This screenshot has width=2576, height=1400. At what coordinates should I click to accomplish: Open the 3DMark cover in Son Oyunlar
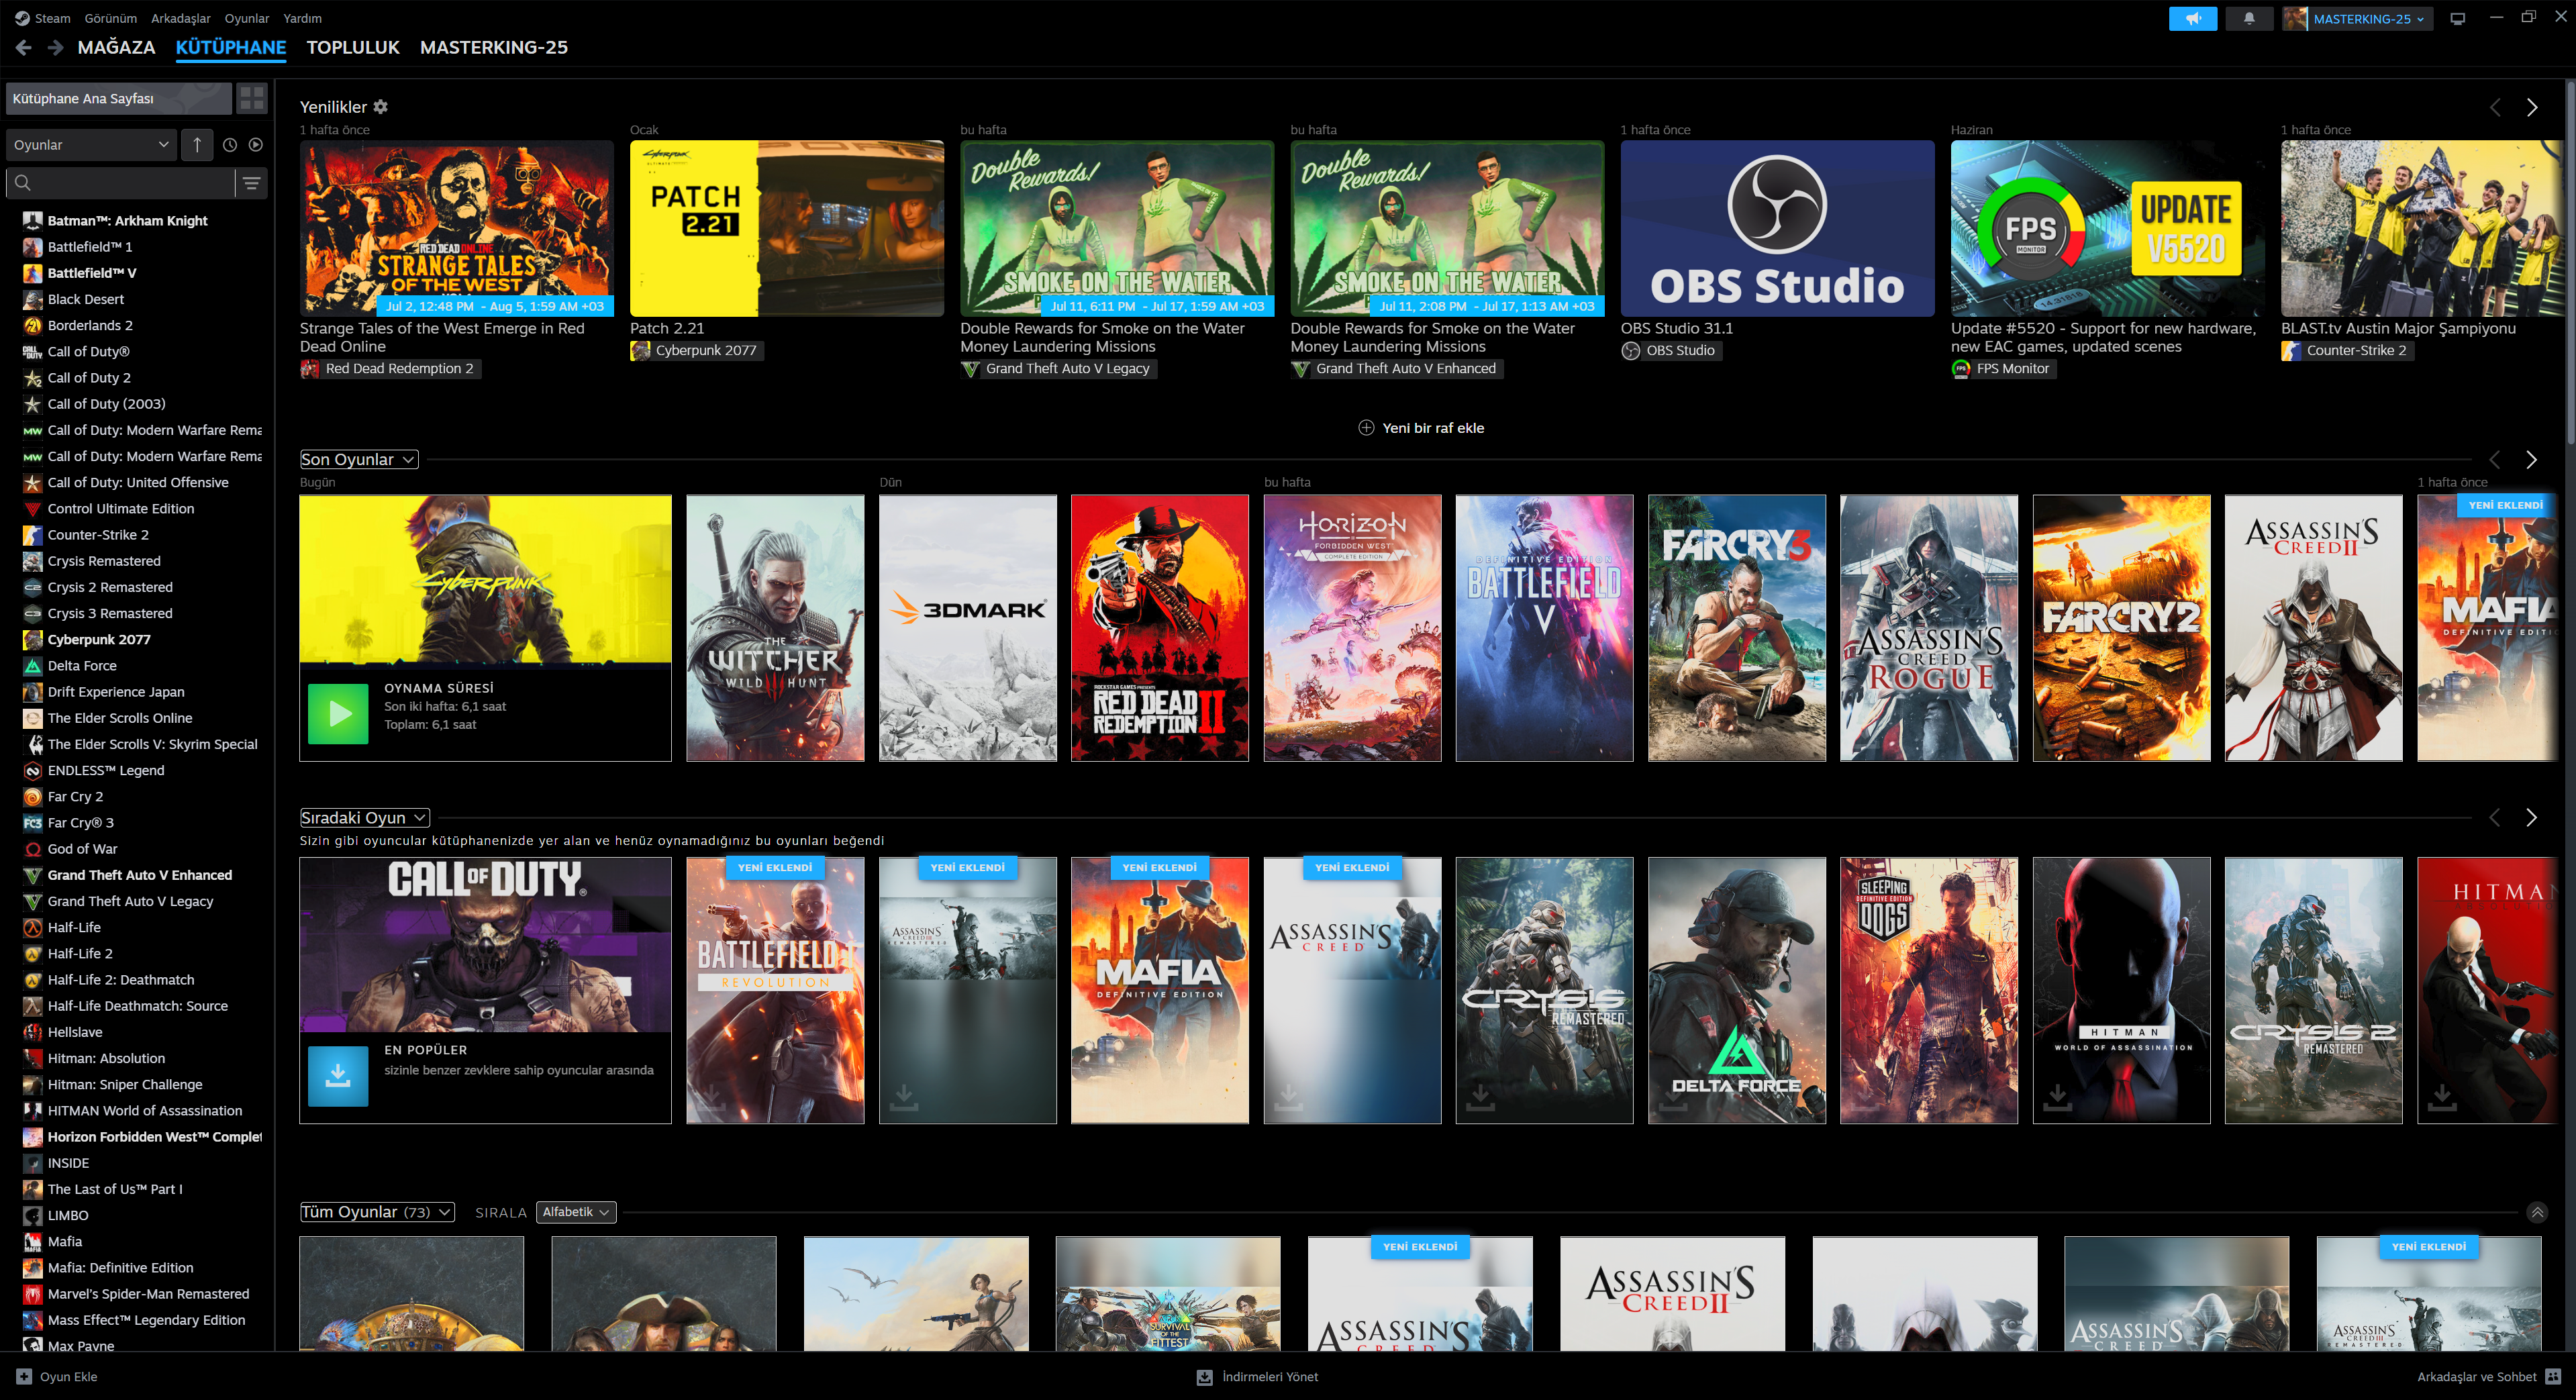[x=967, y=628]
